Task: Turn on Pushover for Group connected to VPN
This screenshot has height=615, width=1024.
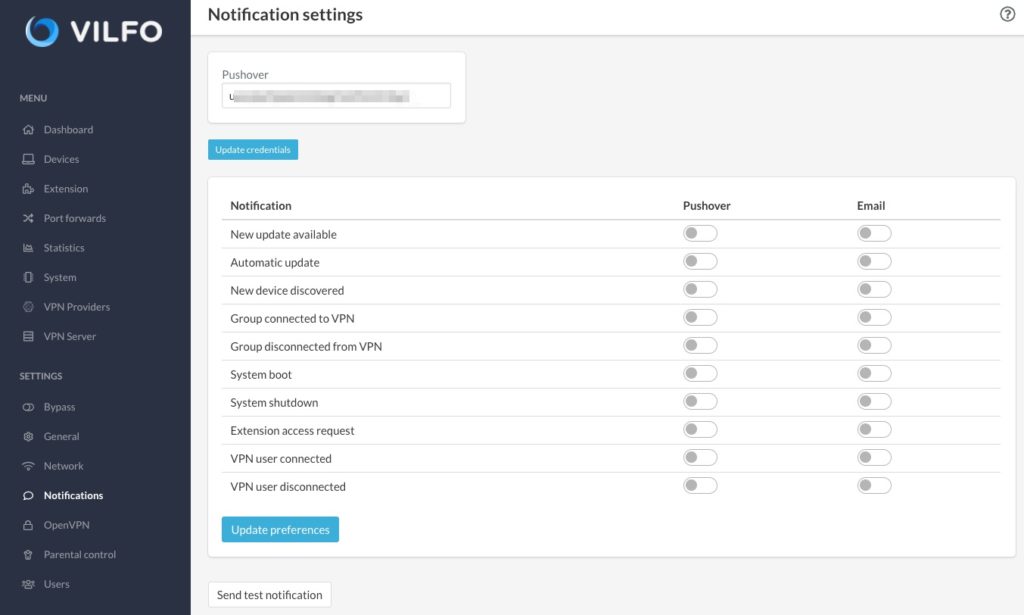Action: [x=700, y=317]
